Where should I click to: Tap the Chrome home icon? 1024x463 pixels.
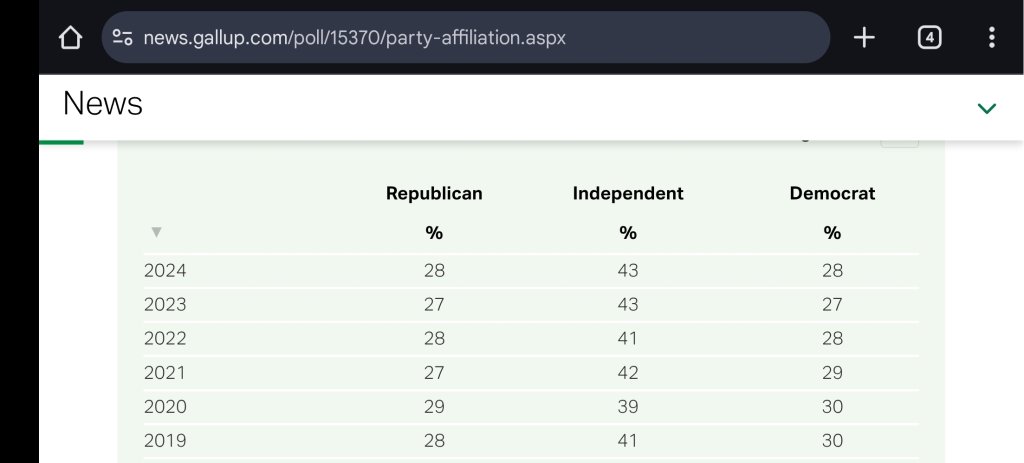(70, 38)
